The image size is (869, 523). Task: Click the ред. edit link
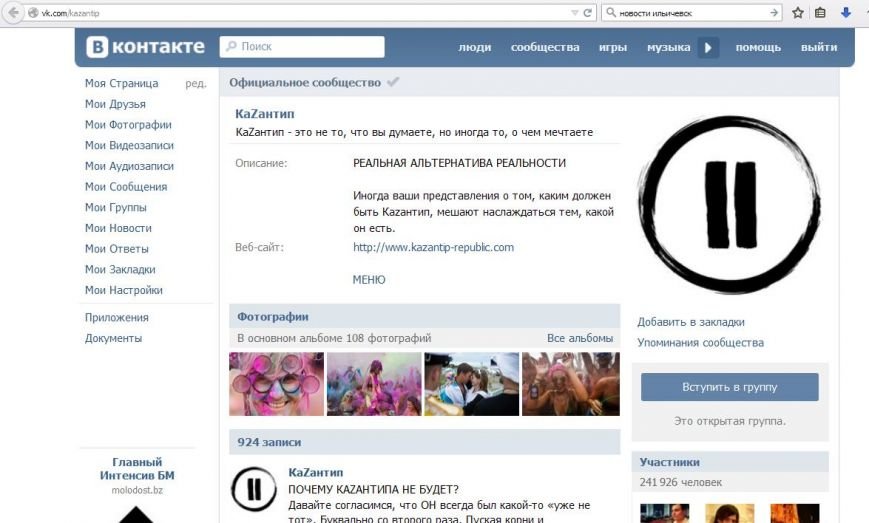pyautogui.click(x=196, y=84)
